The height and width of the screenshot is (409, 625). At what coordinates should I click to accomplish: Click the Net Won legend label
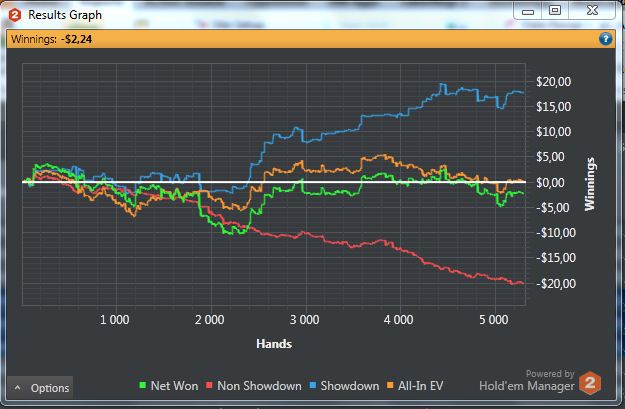click(x=174, y=386)
